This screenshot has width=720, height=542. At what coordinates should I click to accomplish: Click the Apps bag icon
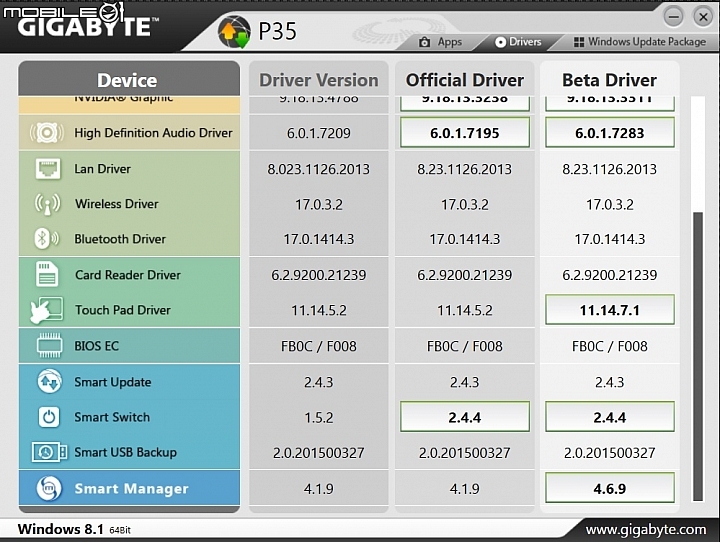(425, 42)
